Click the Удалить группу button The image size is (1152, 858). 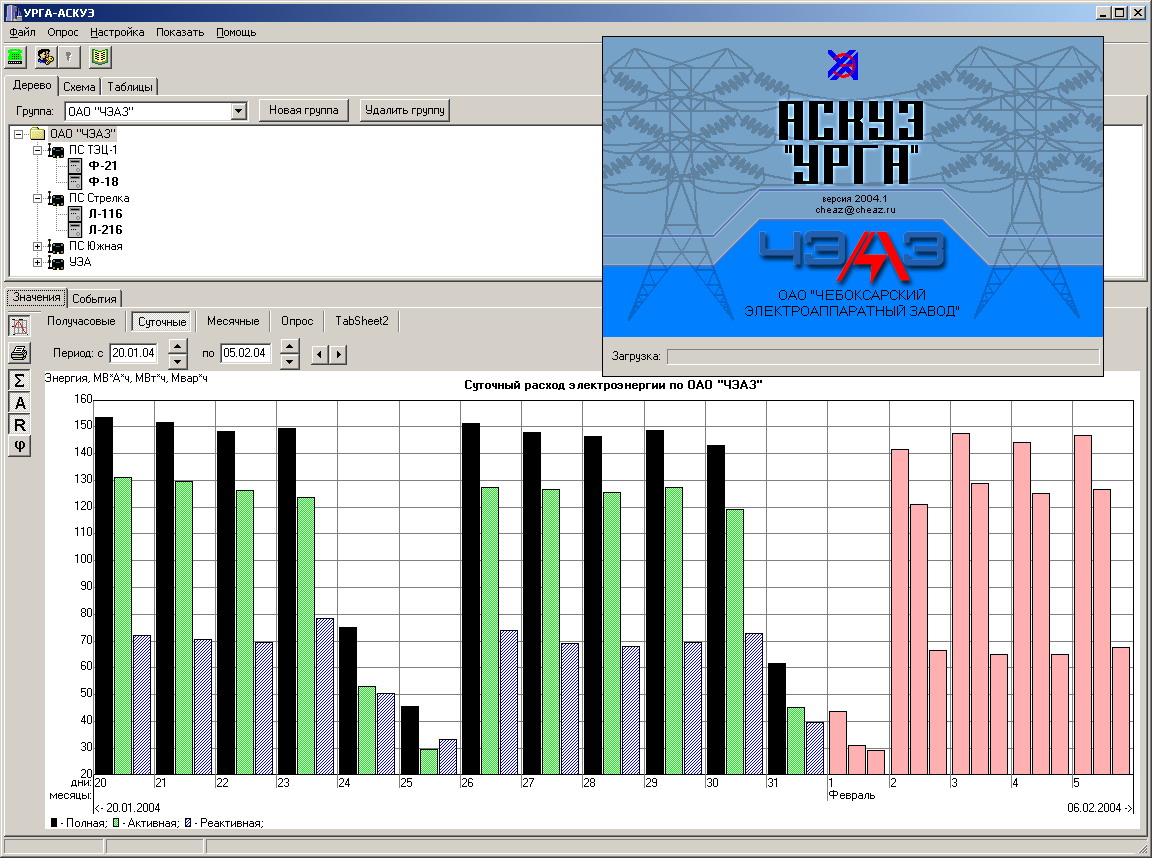(x=405, y=110)
